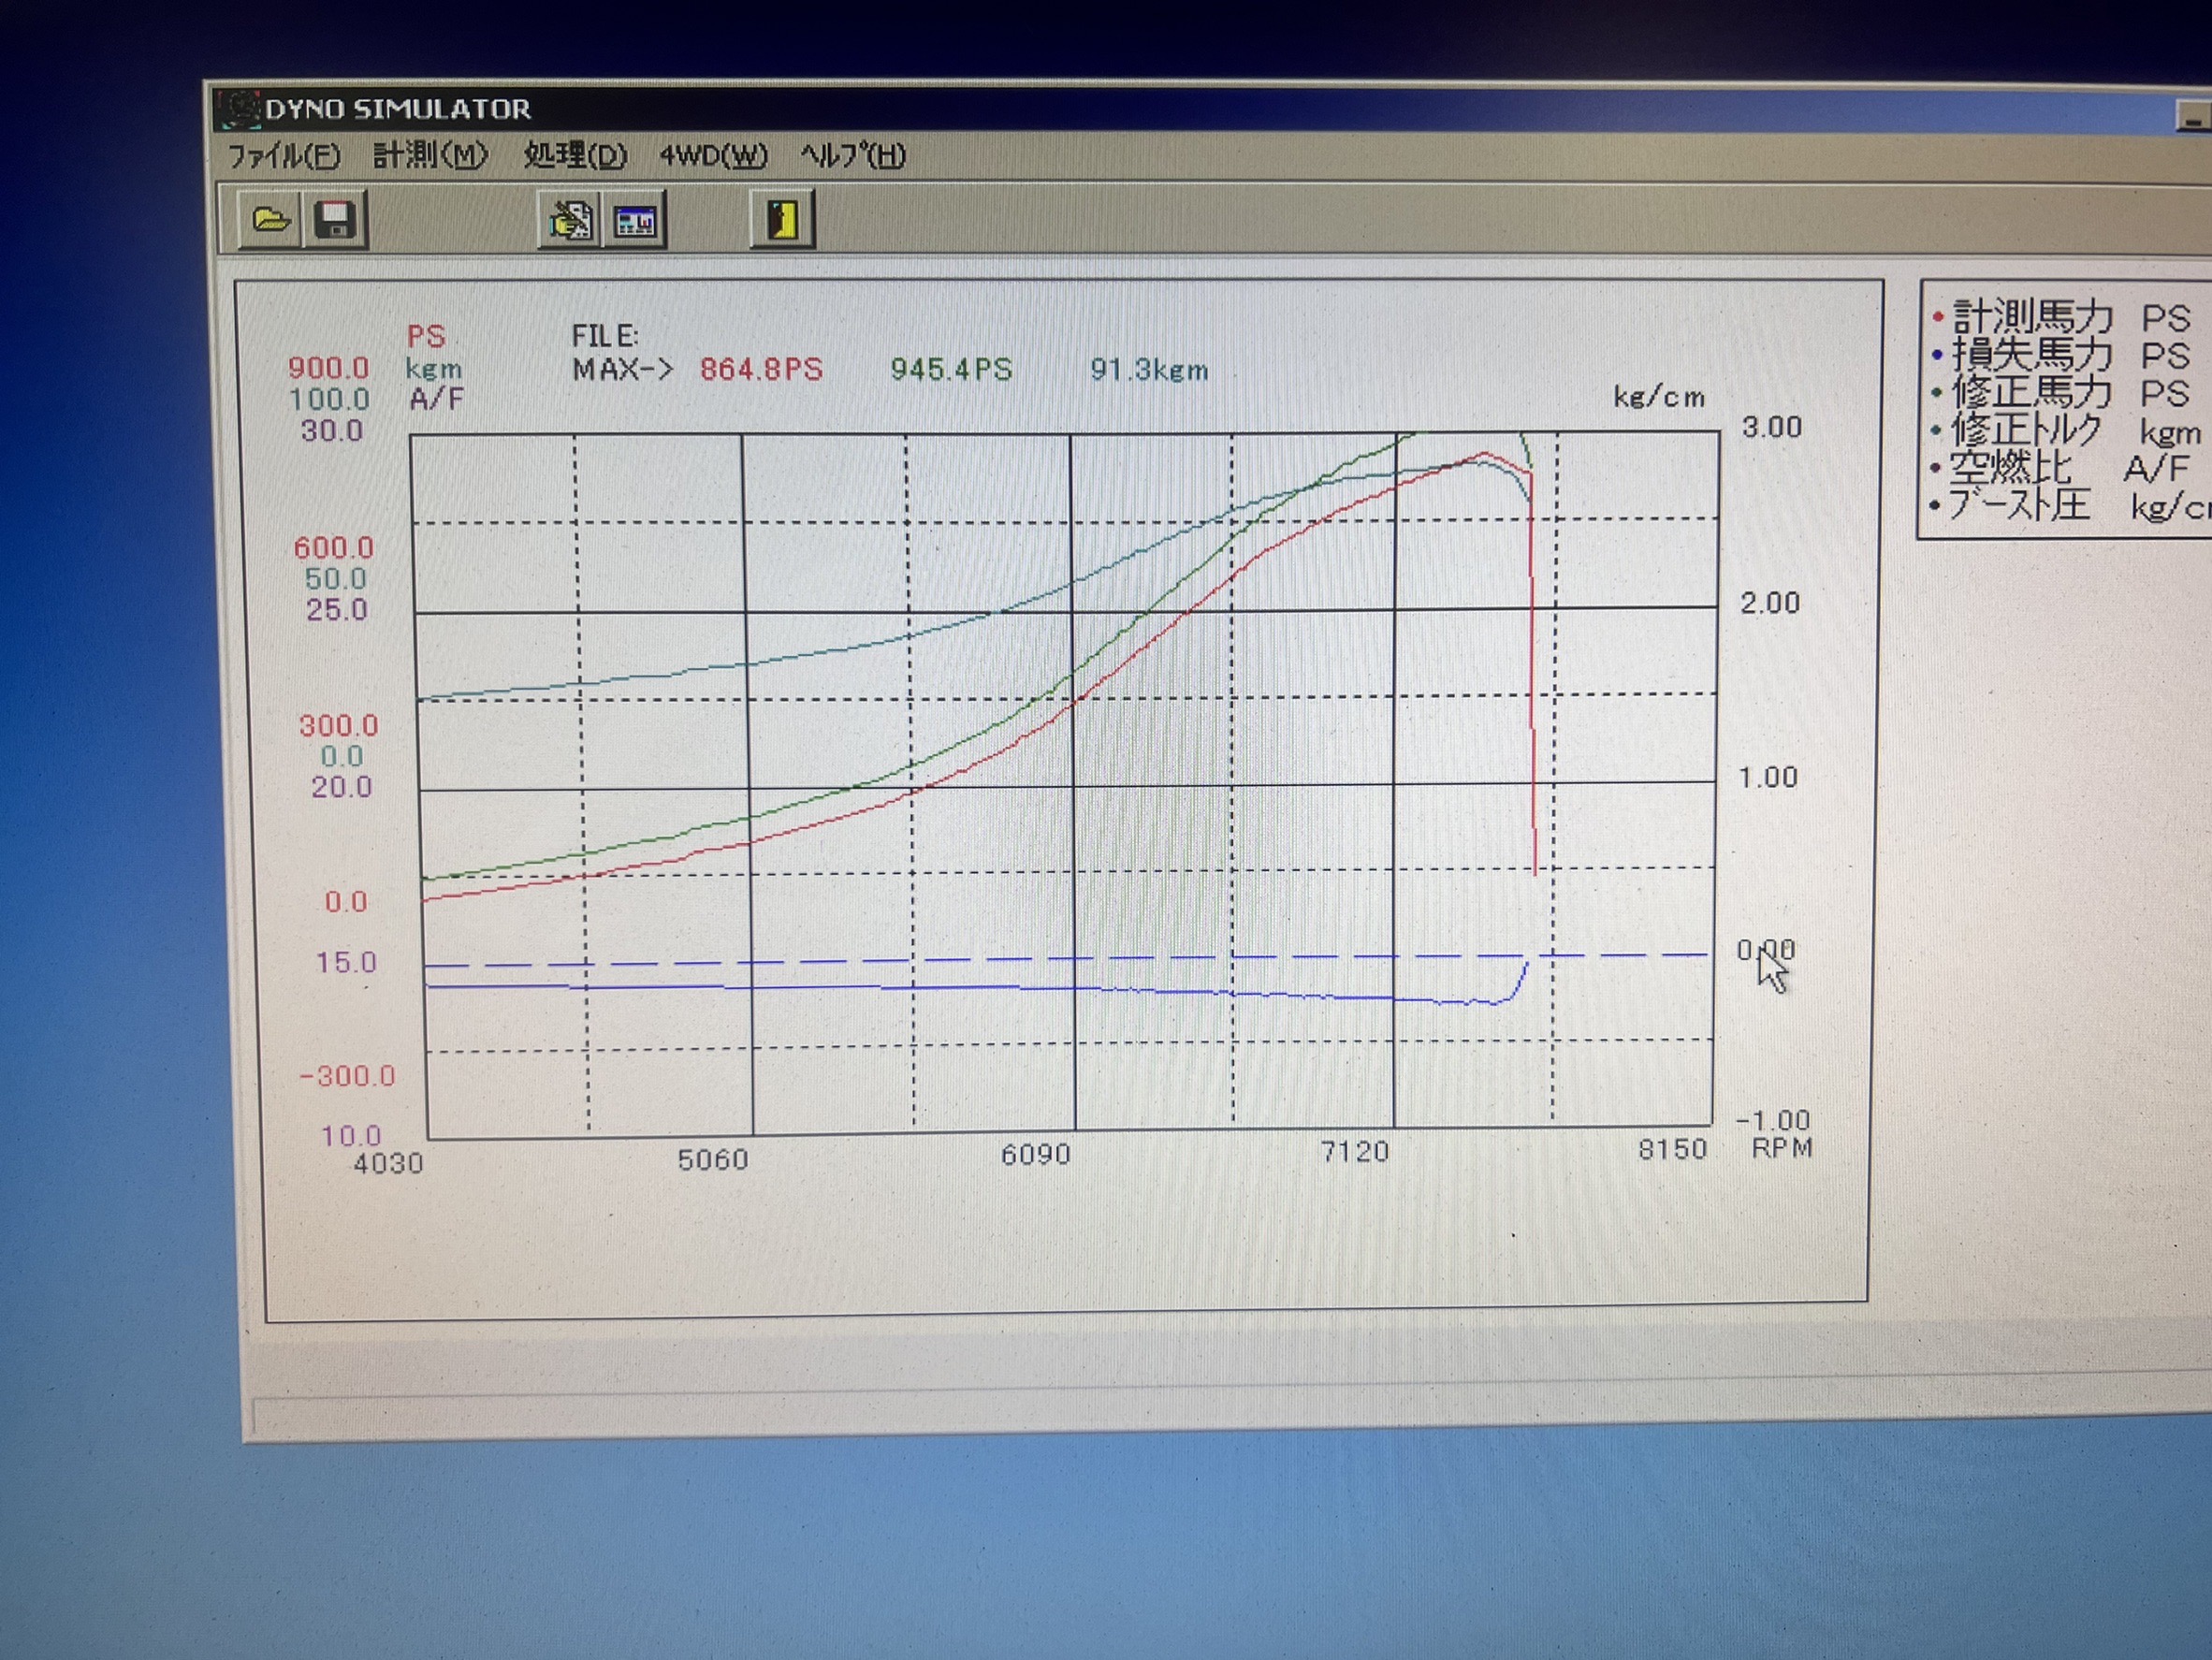This screenshot has width=2212, height=1660.
Task: Click the display window toolbar icon
Action: pos(635,221)
